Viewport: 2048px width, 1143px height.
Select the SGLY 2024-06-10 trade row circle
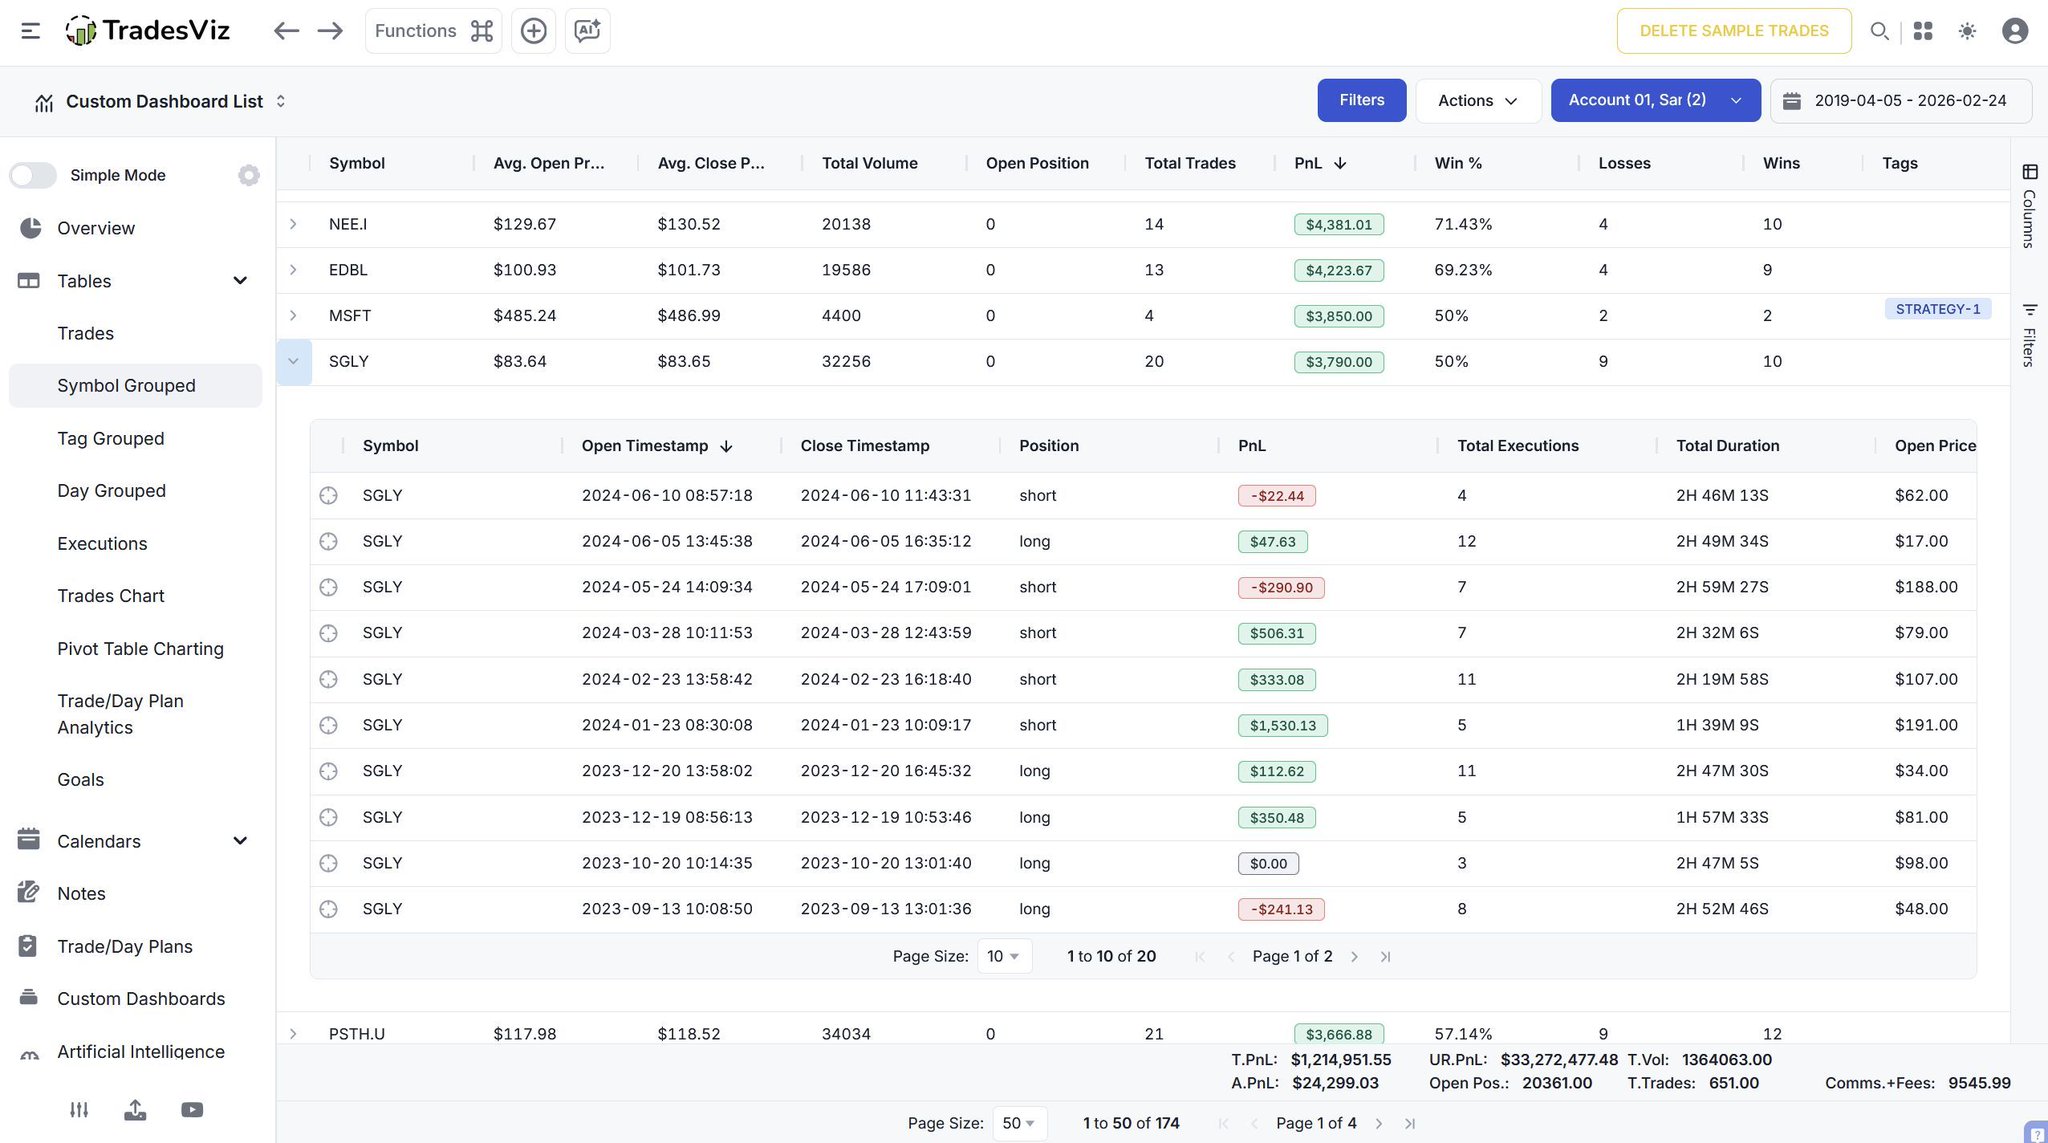pyautogui.click(x=328, y=496)
